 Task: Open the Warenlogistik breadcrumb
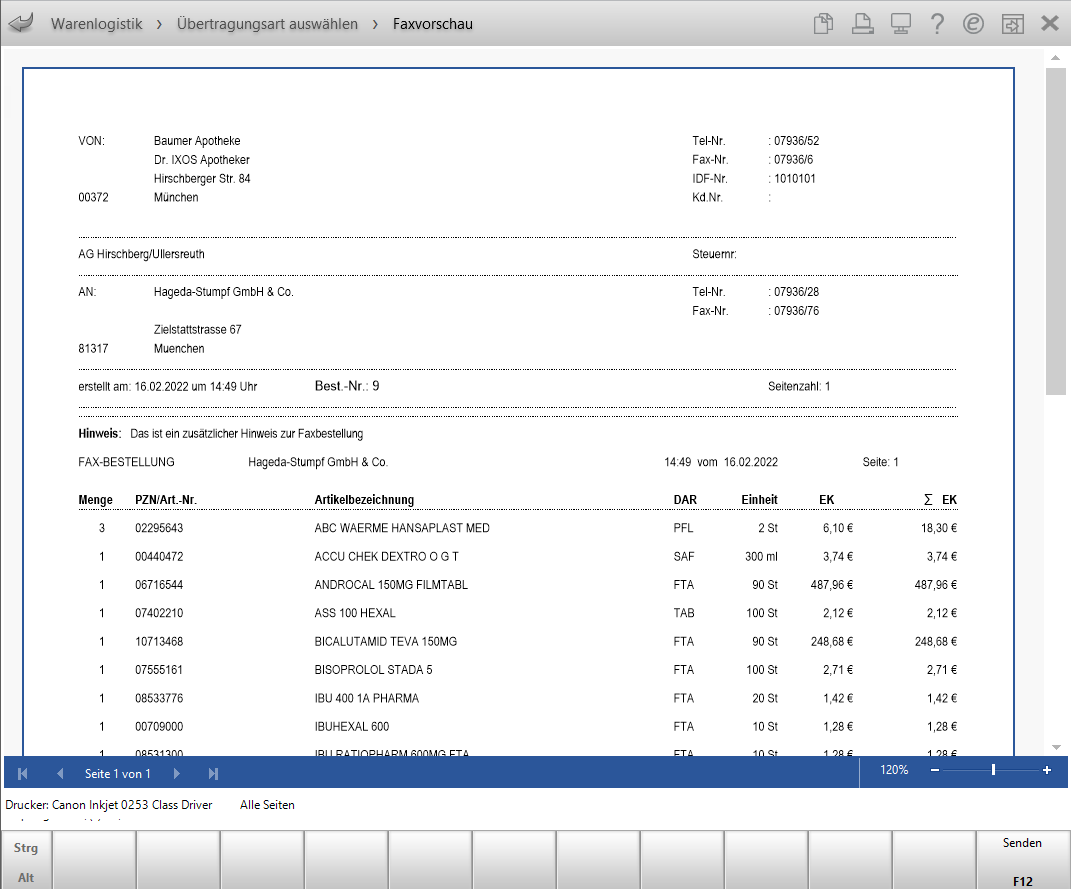[x=96, y=24]
